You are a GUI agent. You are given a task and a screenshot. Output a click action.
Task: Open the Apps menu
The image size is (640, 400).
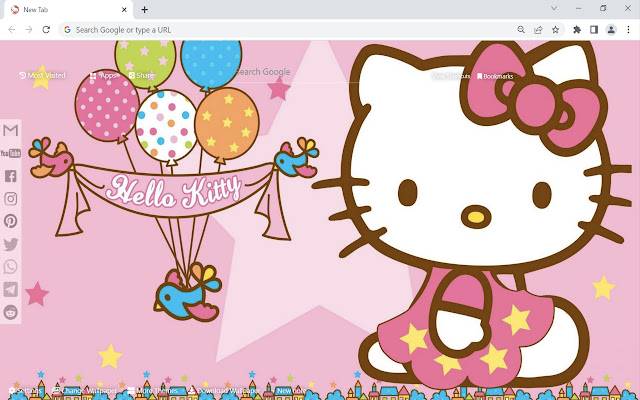point(104,76)
